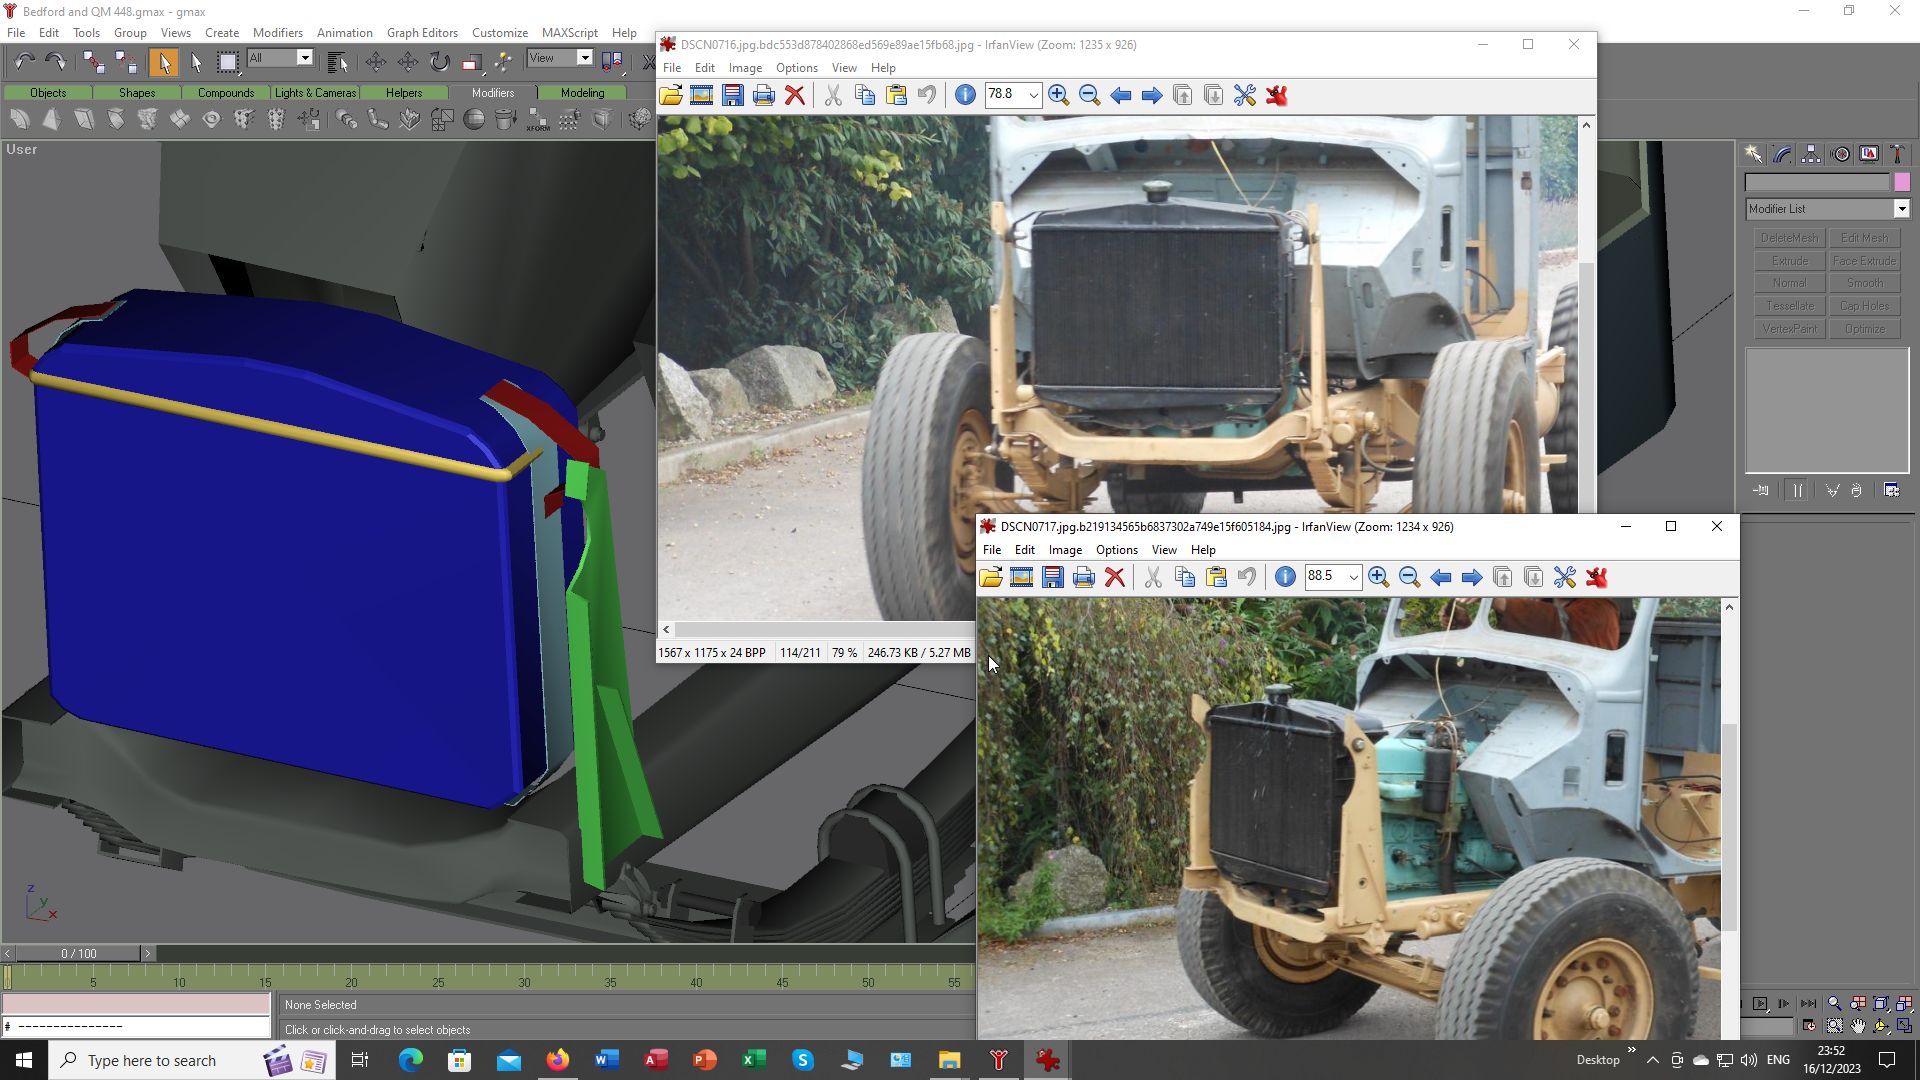Click the Undo arrow in gmax toolbar
Screen dimensions: 1920x1080
point(24,62)
